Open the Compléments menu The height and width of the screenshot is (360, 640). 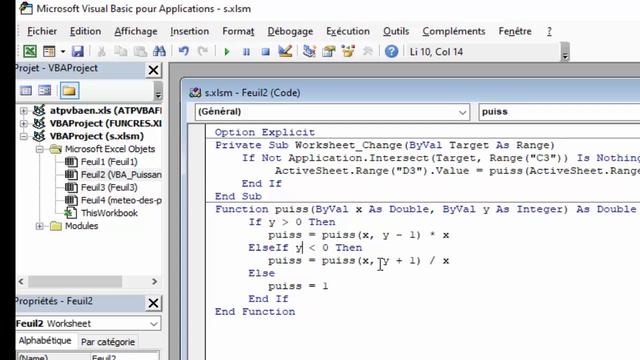453,31
